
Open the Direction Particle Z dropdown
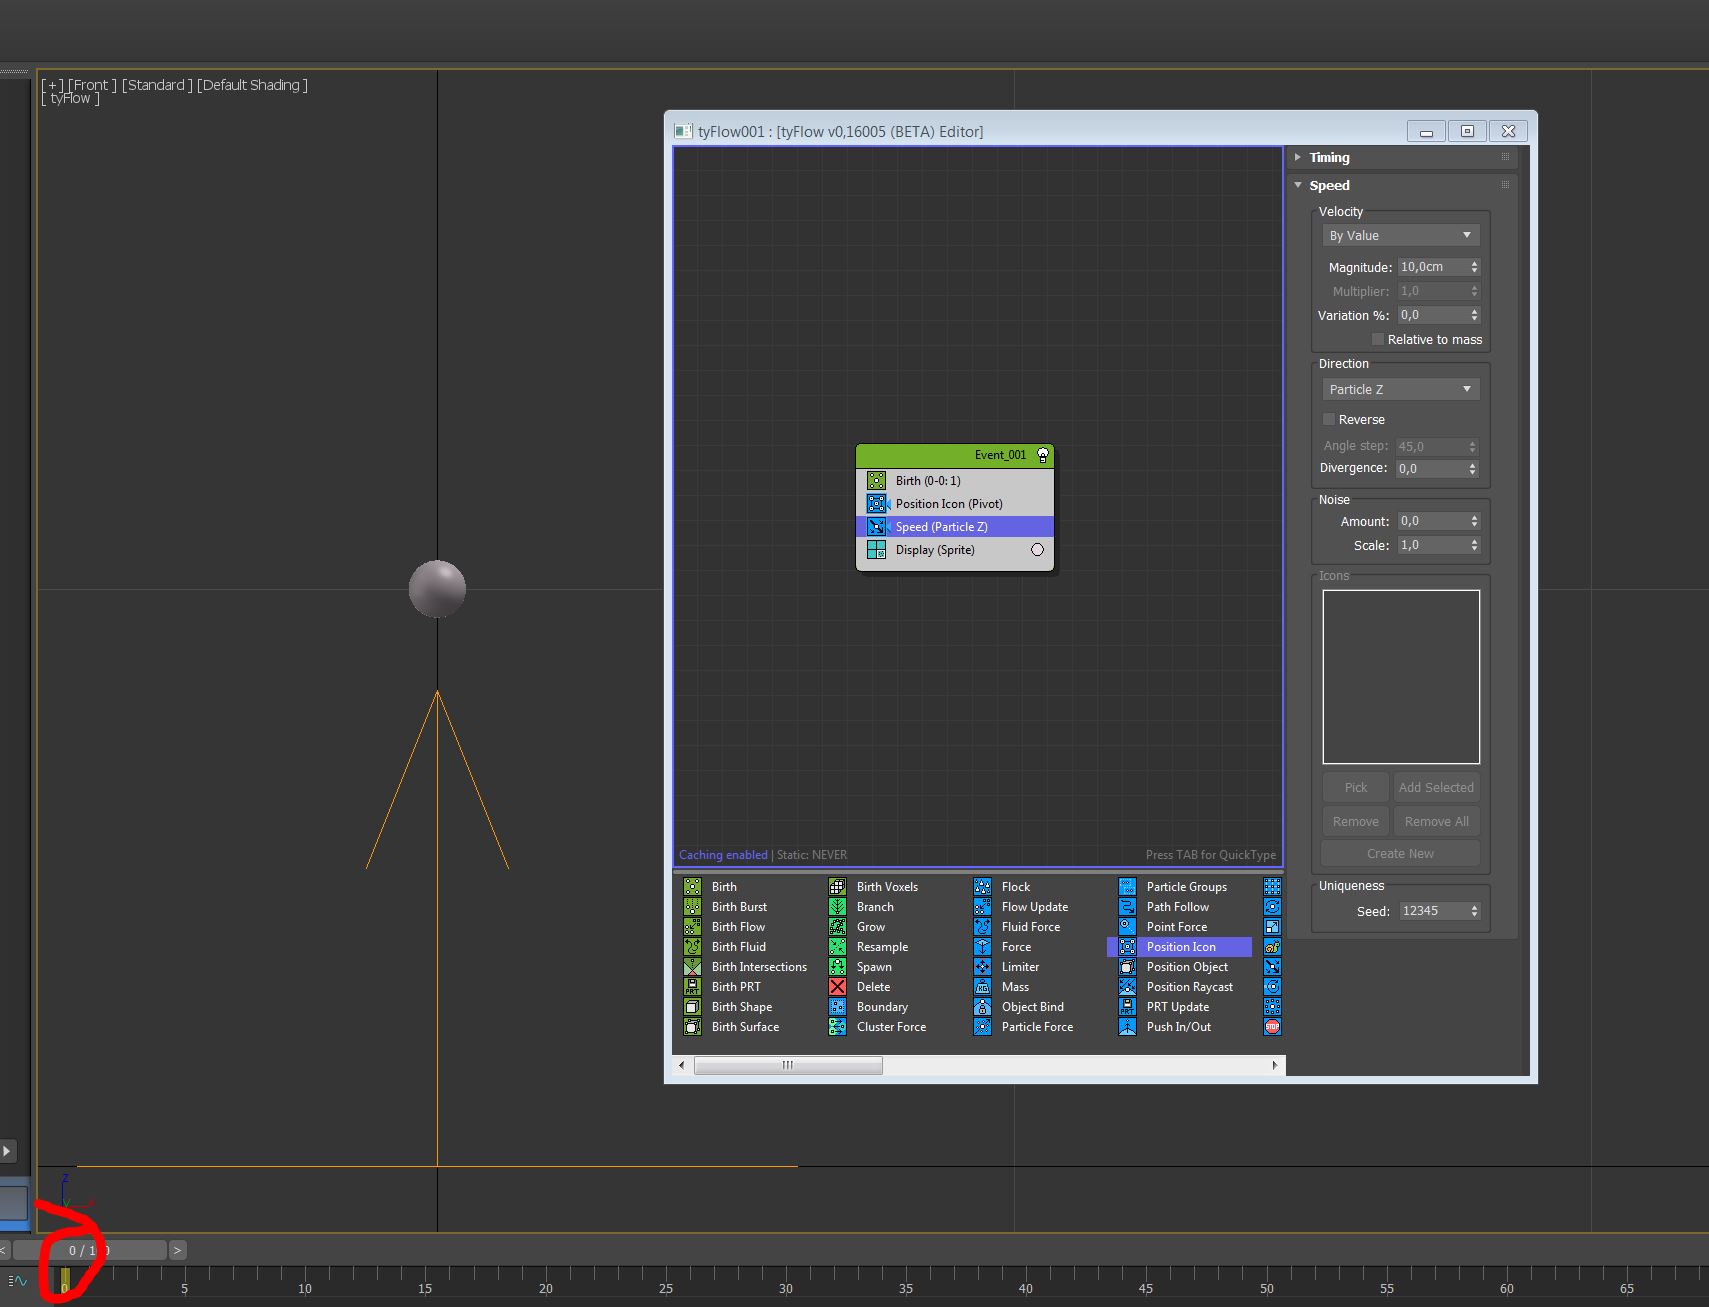[1400, 390]
